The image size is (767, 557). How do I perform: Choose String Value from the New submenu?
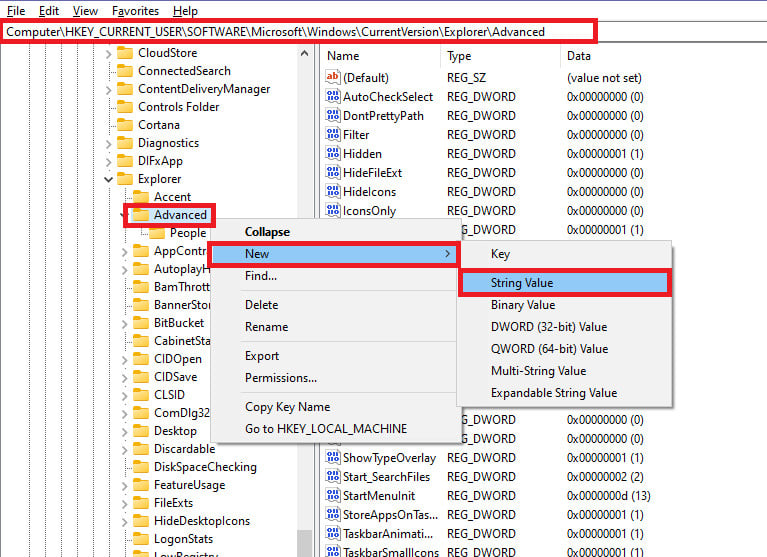click(565, 283)
